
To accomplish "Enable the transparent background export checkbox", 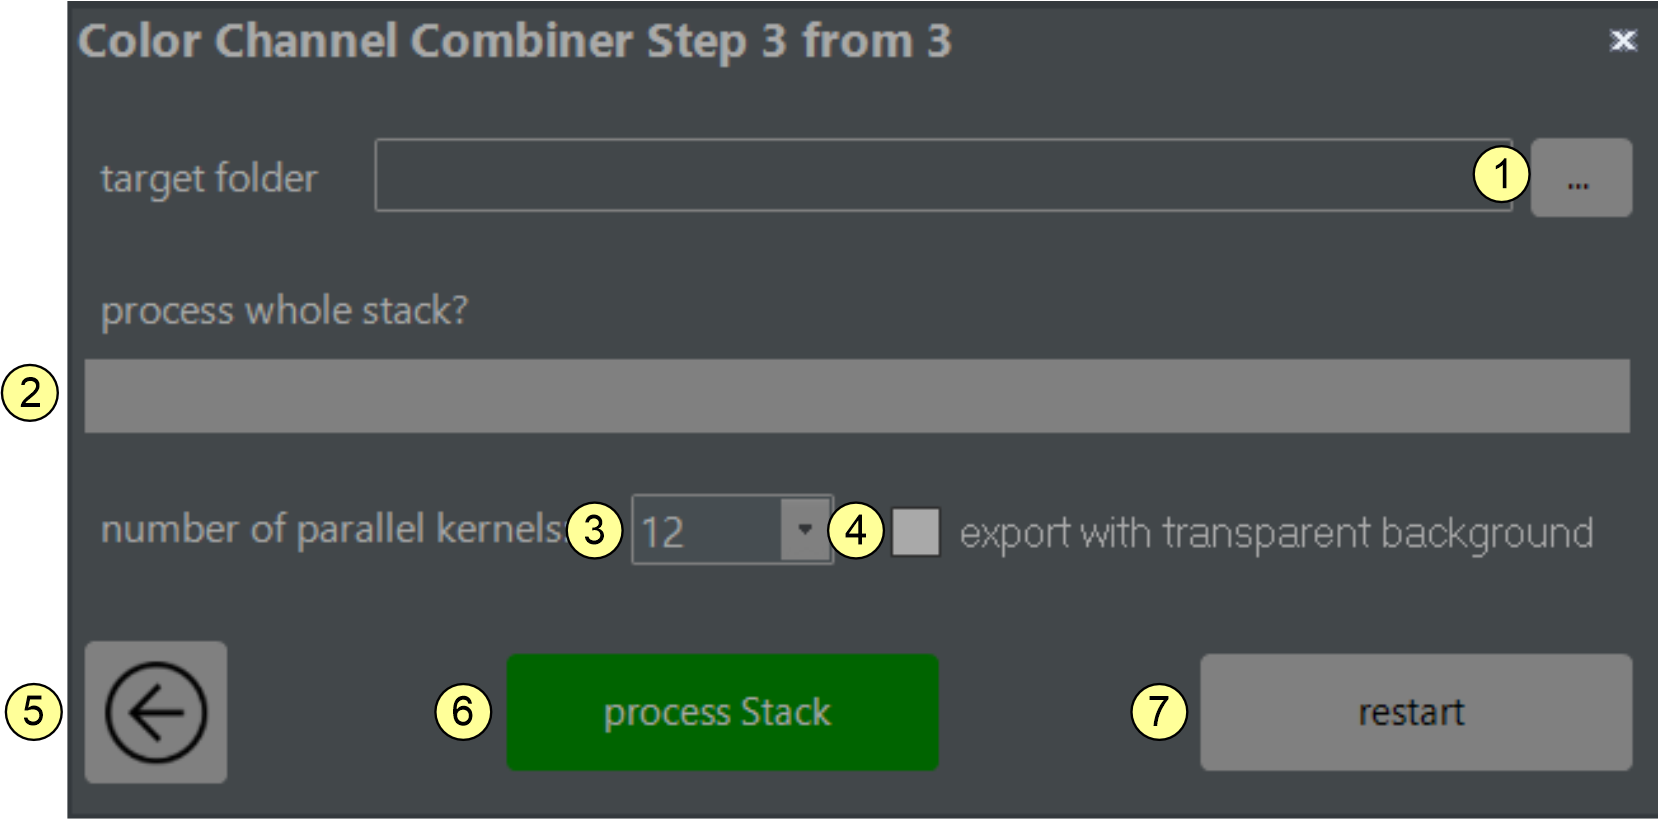I will 915,531.
